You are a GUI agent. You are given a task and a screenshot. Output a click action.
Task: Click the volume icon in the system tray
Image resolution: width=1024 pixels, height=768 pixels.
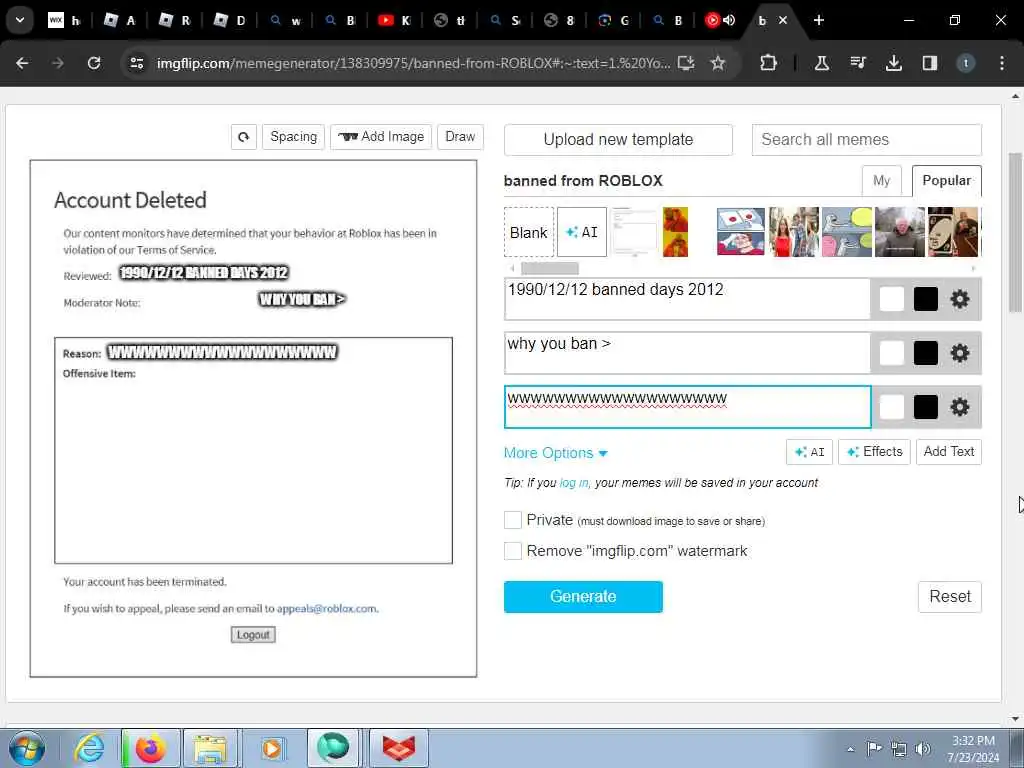(x=923, y=748)
